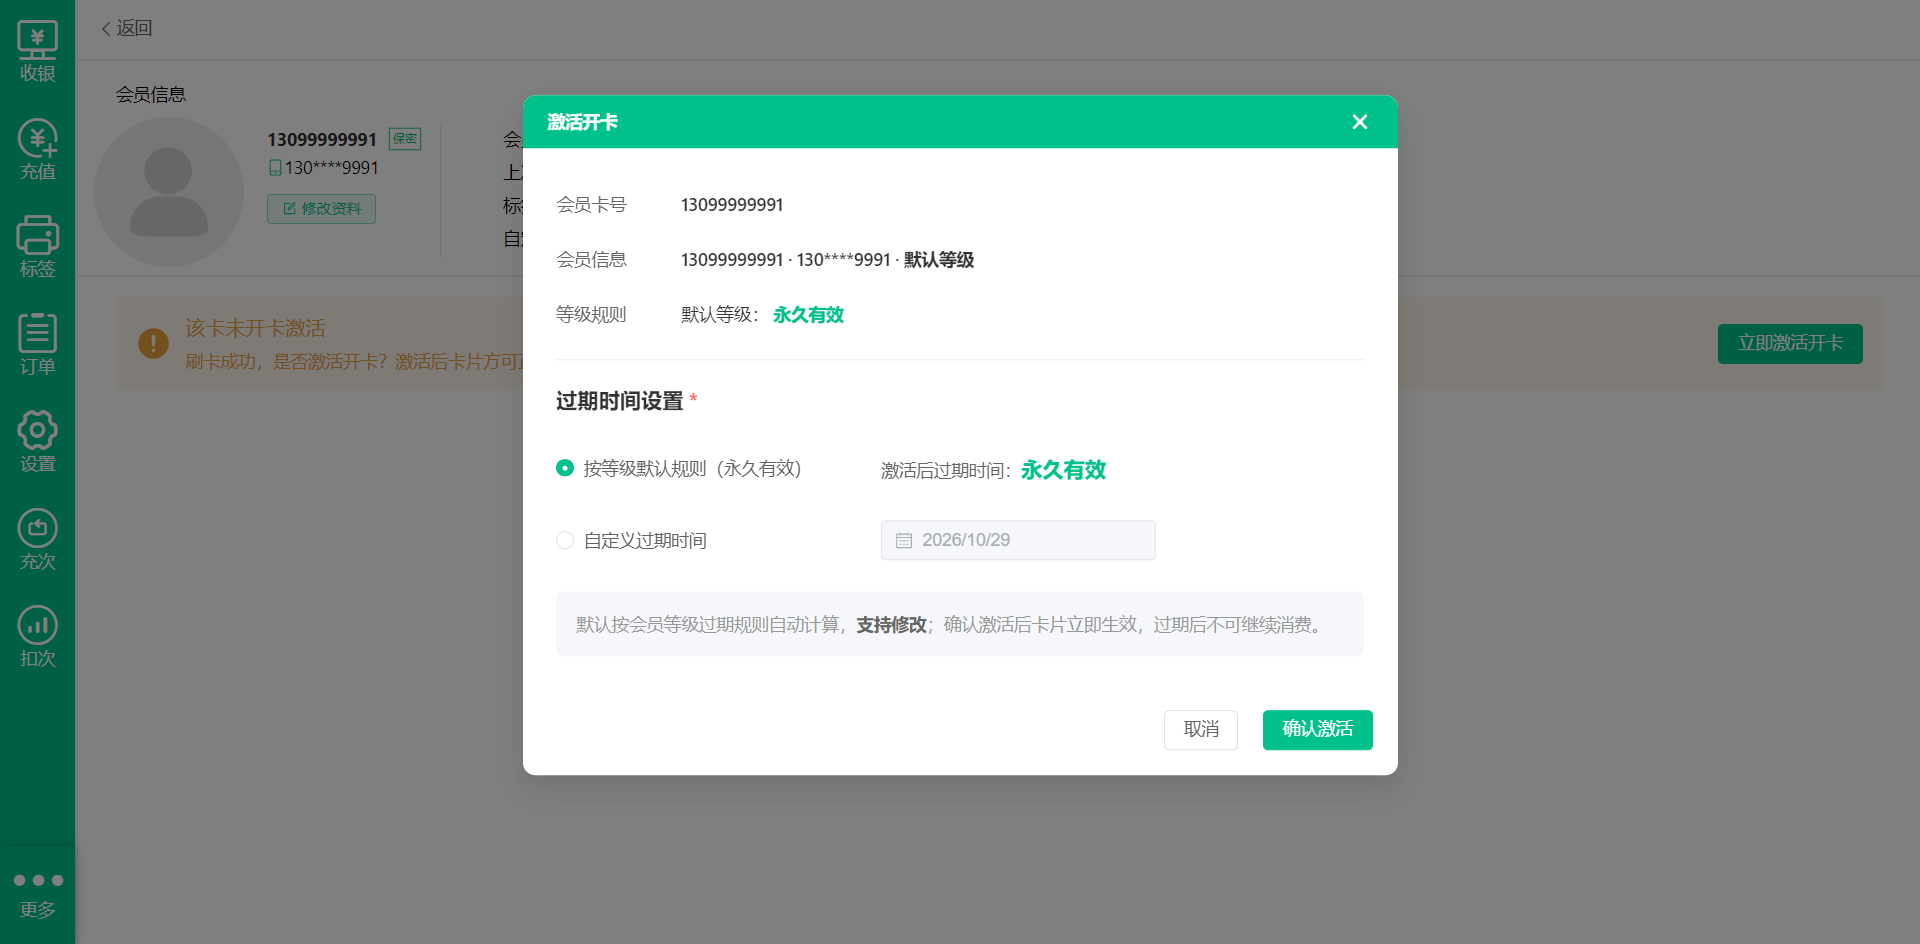Click the 过期时间设置 section heading
The height and width of the screenshot is (944, 1920).
tap(620, 401)
